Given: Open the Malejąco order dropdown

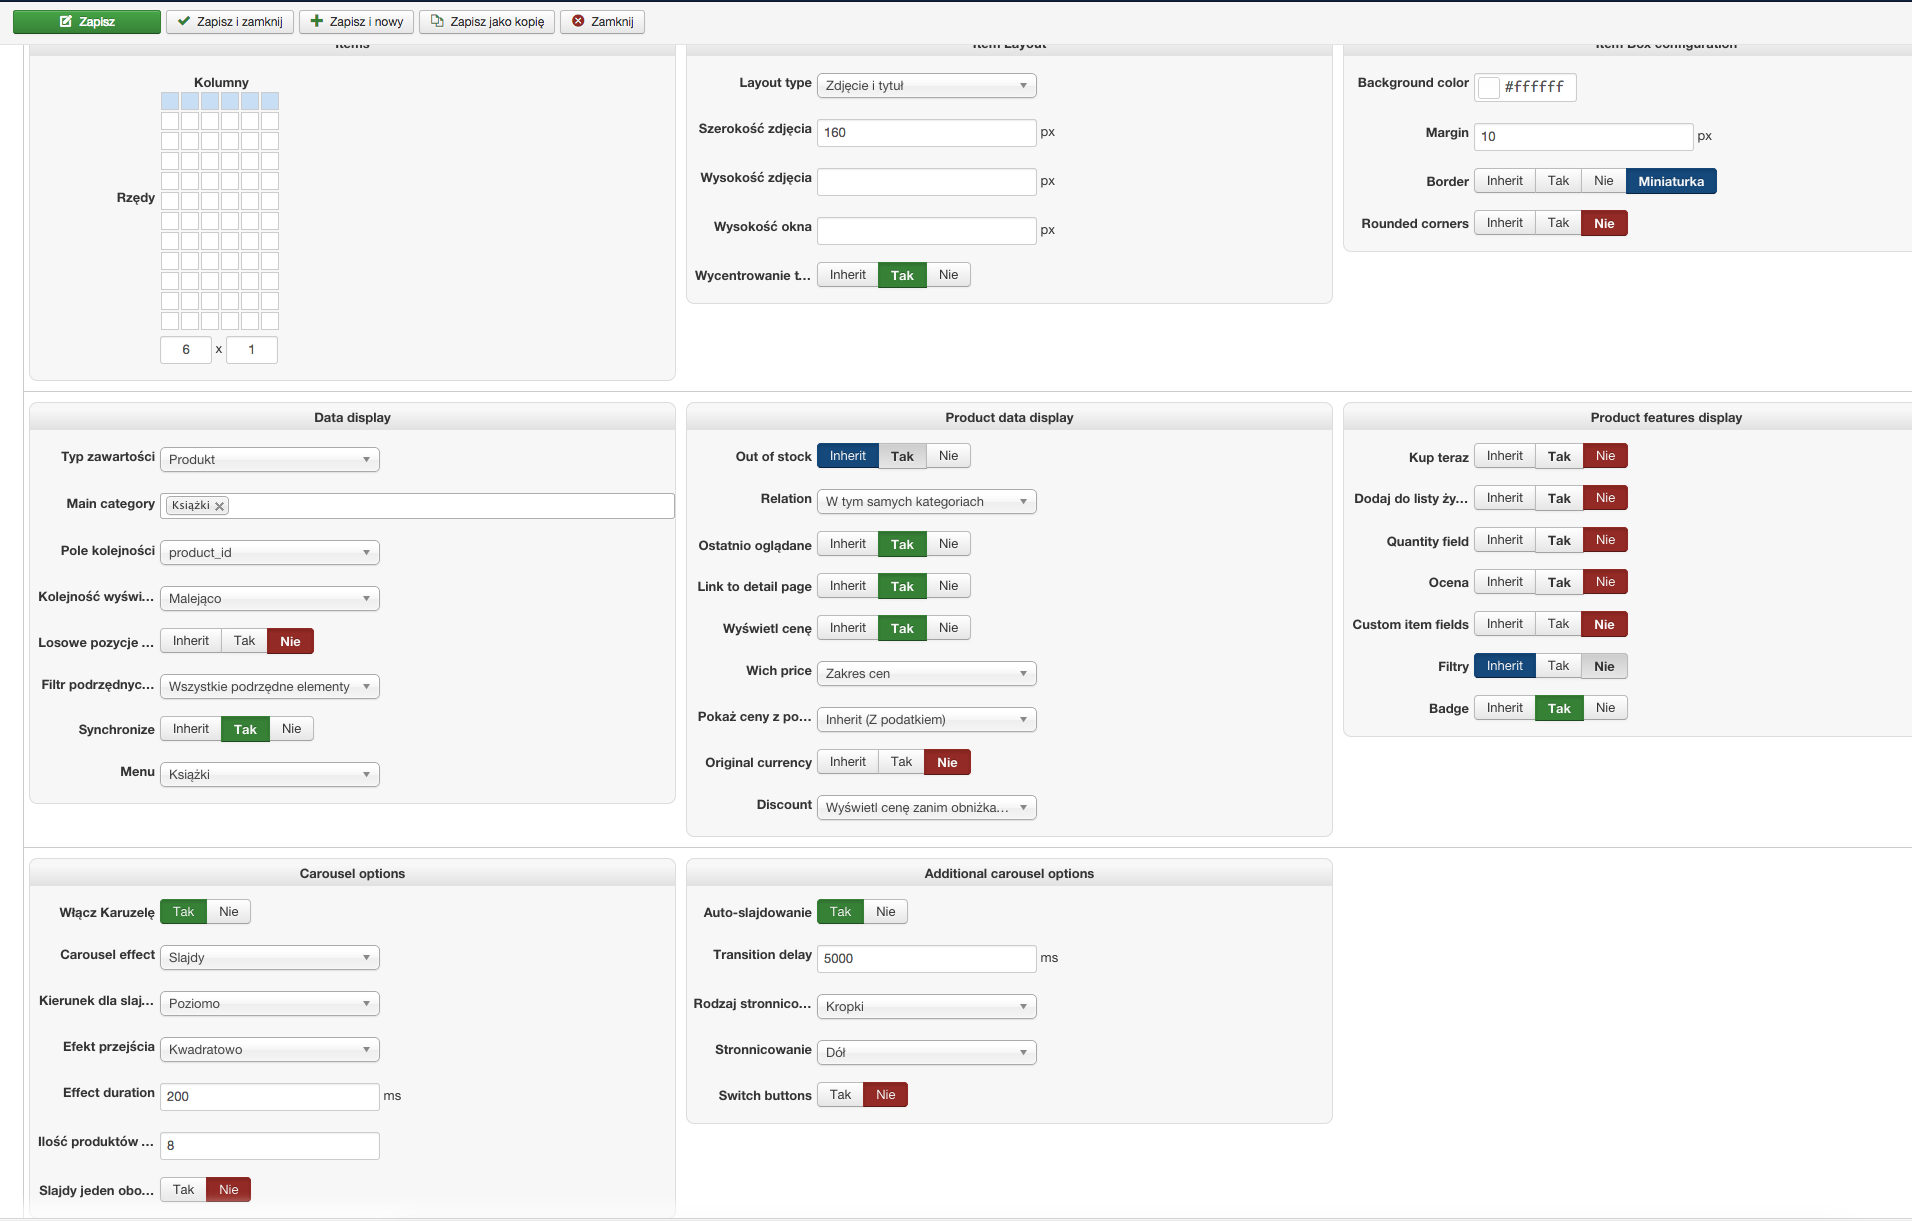Looking at the screenshot, I should click(x=270, y=599).
